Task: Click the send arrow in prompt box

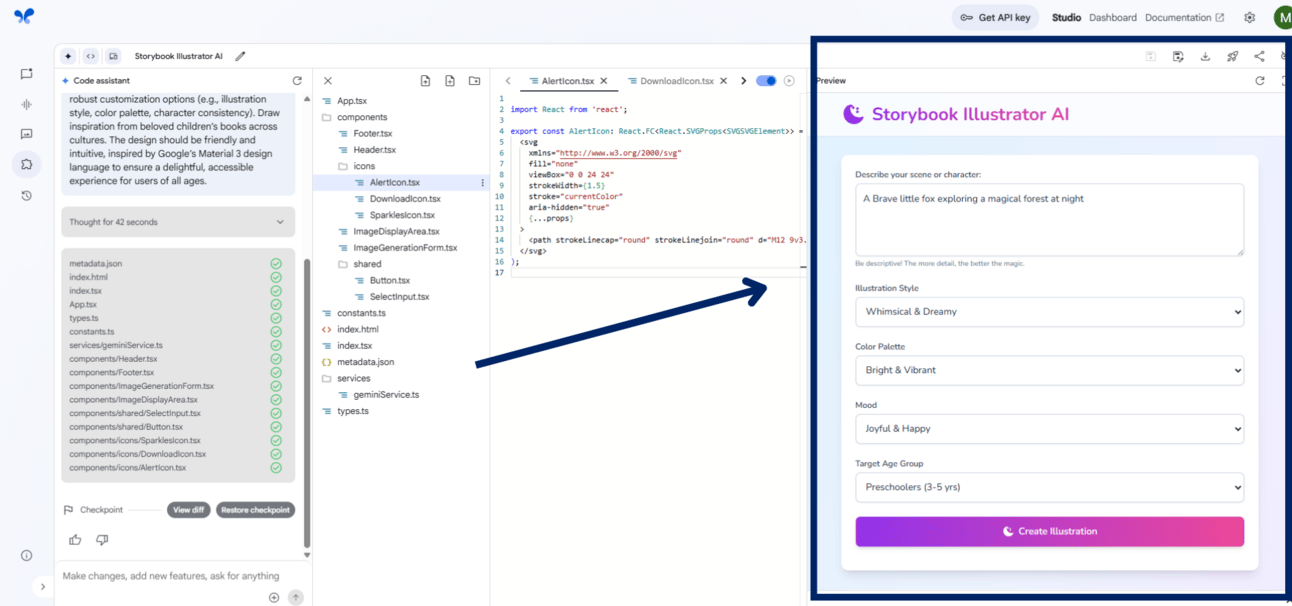Action: point(296,597)
